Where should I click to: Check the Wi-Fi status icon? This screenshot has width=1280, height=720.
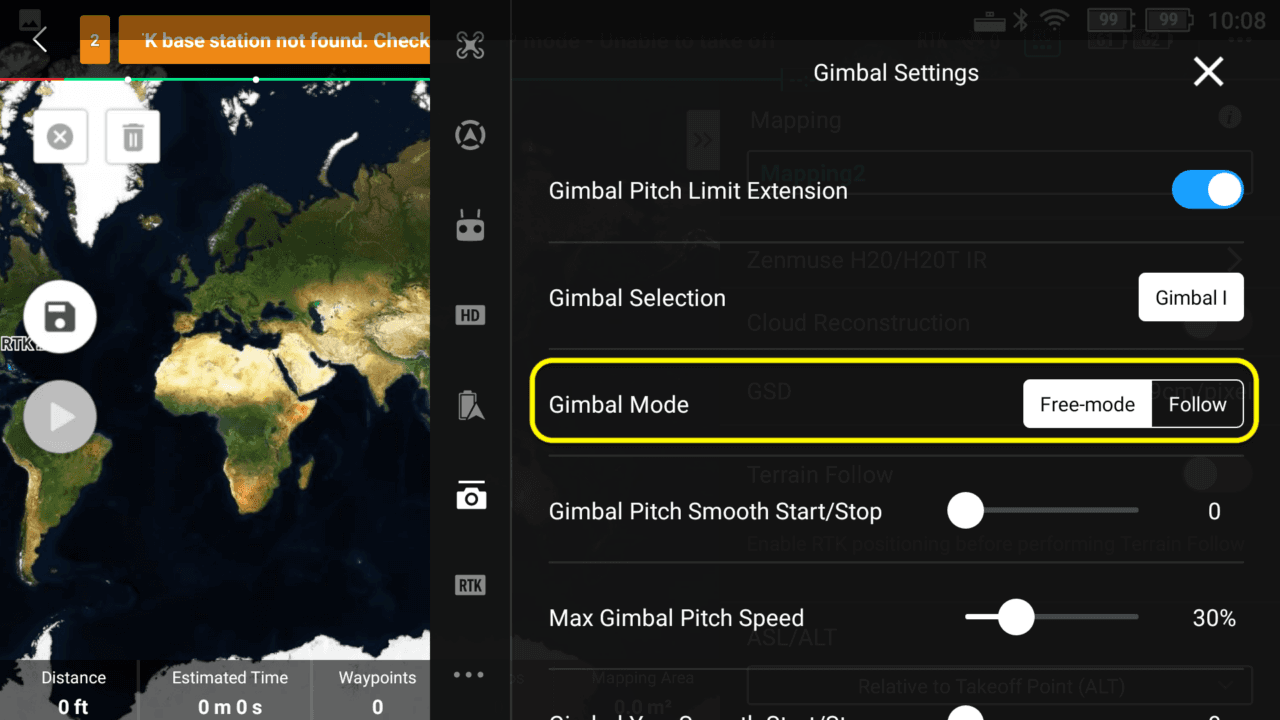1054,20
